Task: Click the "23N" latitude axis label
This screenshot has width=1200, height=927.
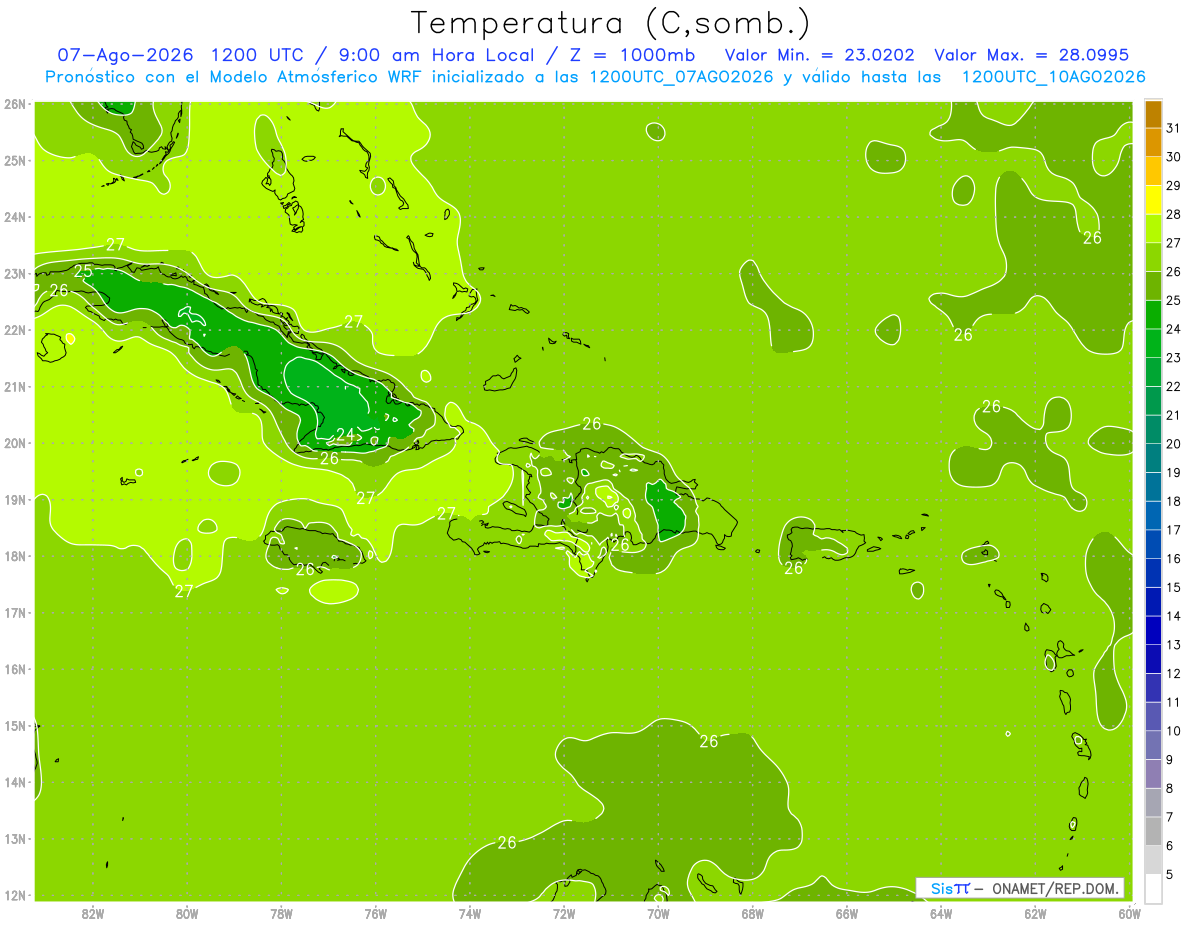Action: [x=15, y=273]
